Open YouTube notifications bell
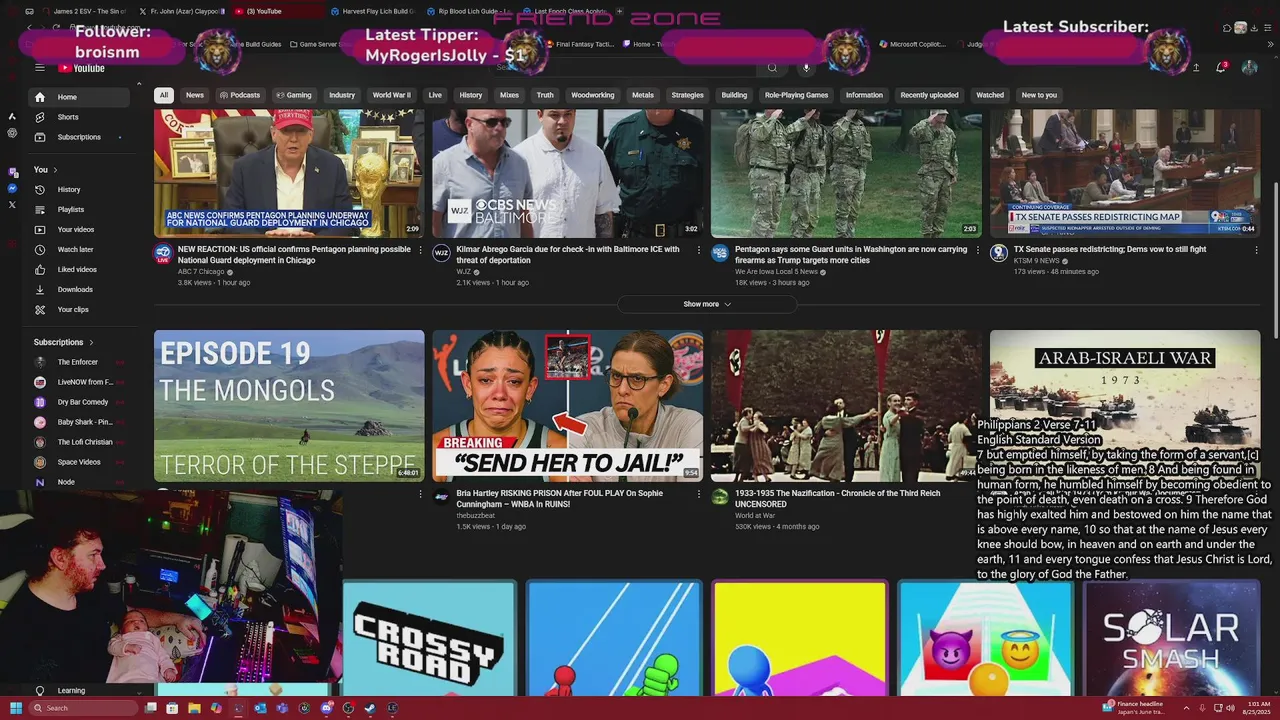Screen dimensions: 1280x720 (1221, 67)
